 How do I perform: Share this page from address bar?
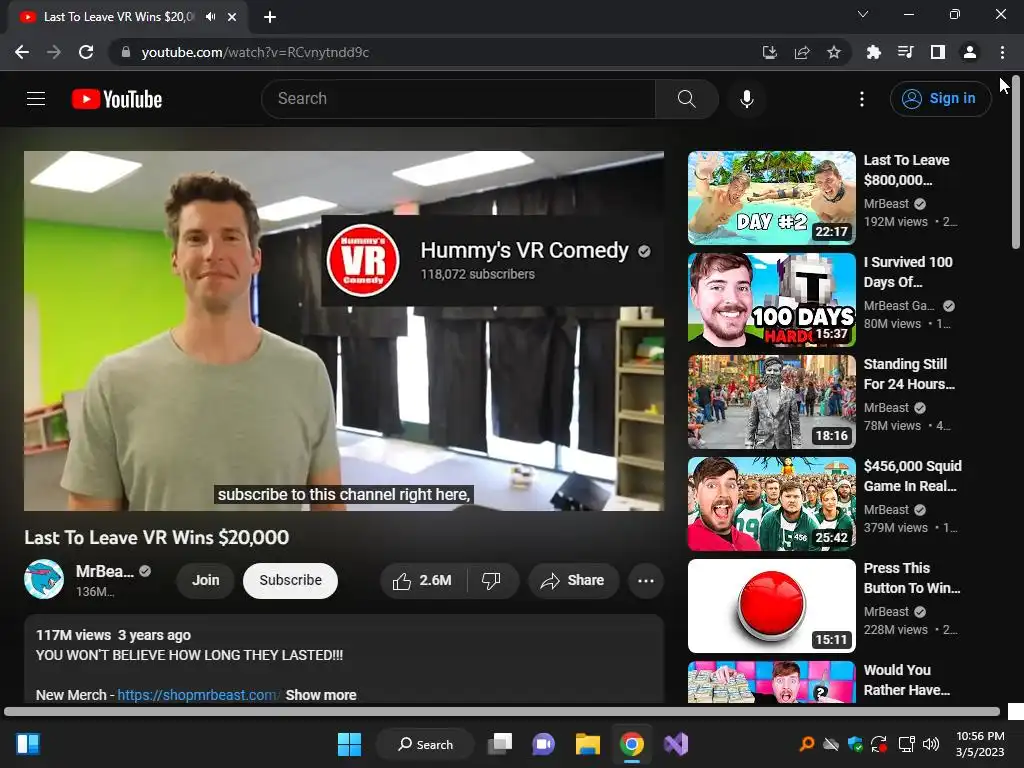(802, 52)
